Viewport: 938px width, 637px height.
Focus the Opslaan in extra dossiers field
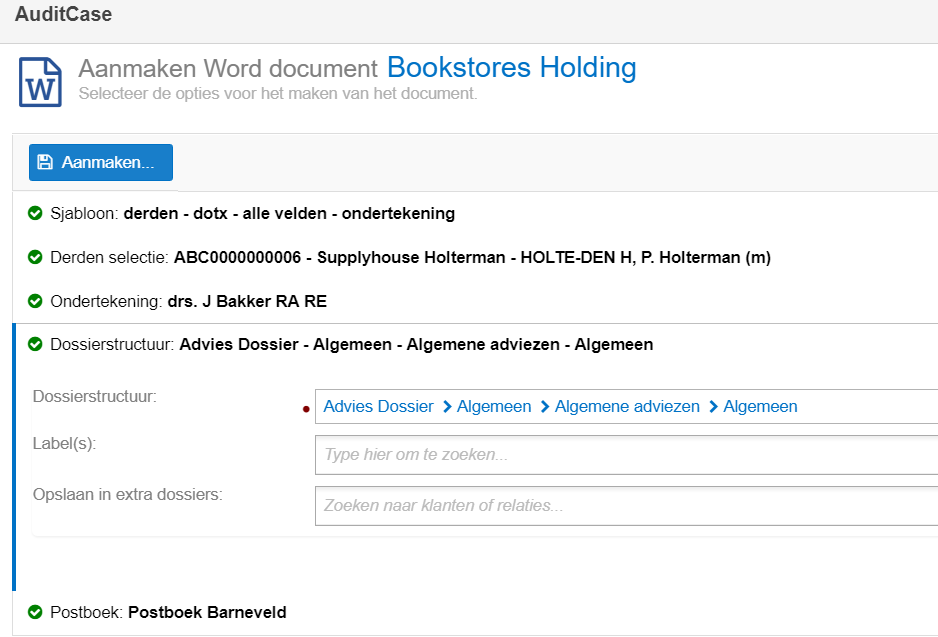tap(626, 506)
